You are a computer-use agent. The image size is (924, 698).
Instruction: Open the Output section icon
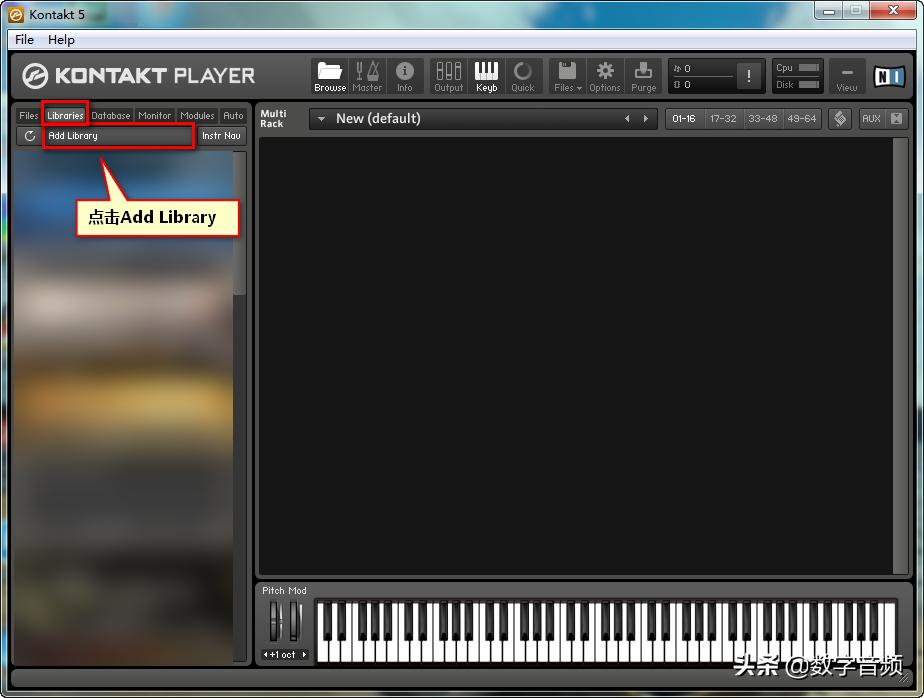click(448, 75)
